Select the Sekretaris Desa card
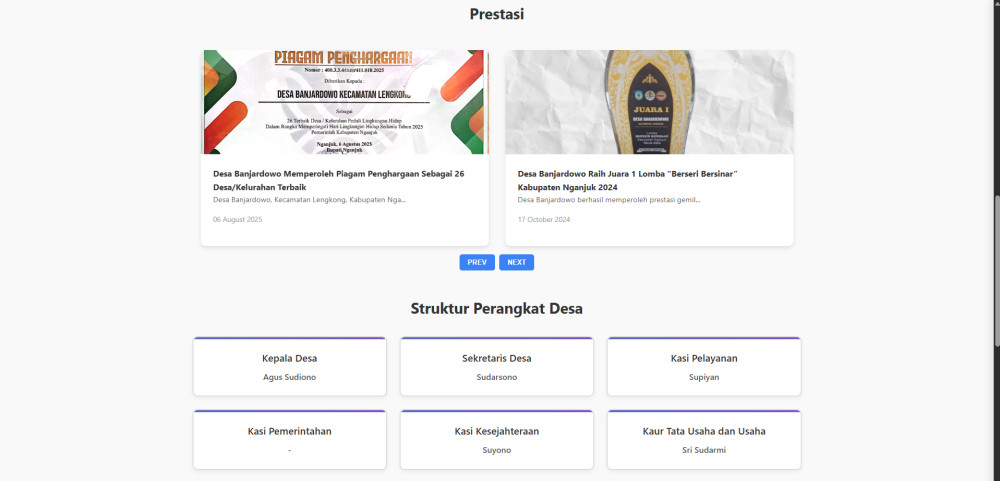Viewport: 1000px width, 481px height. coord(497,367)
